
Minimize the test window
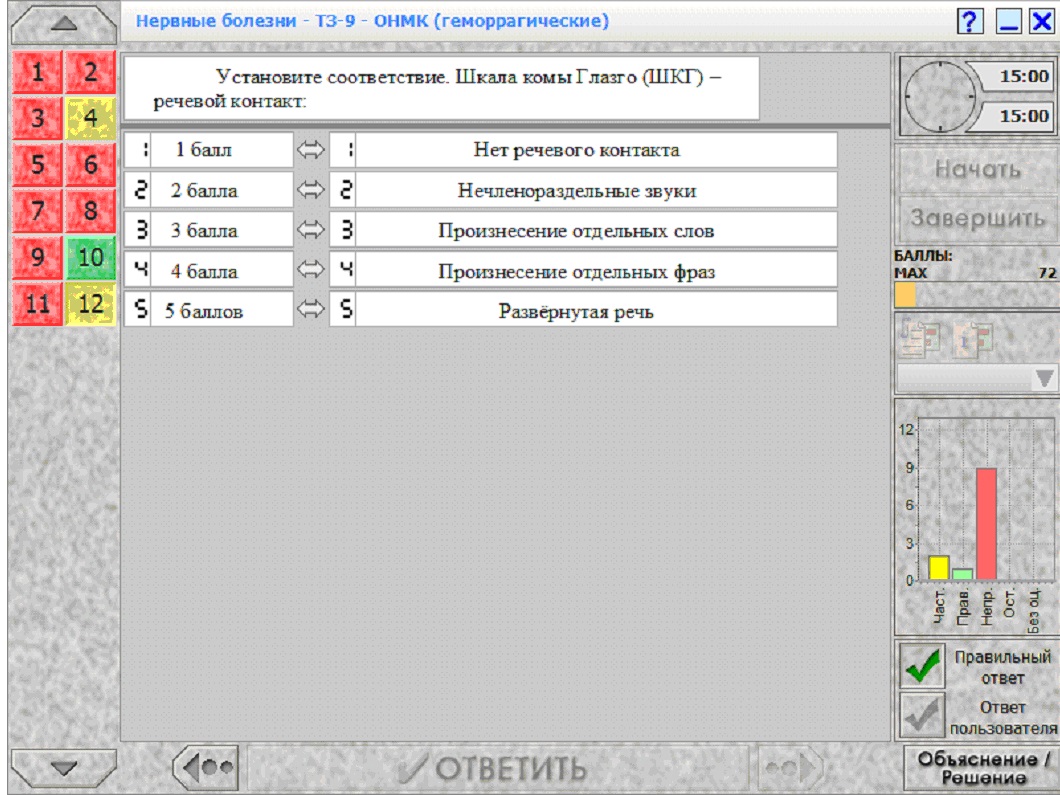[1008, 22]
